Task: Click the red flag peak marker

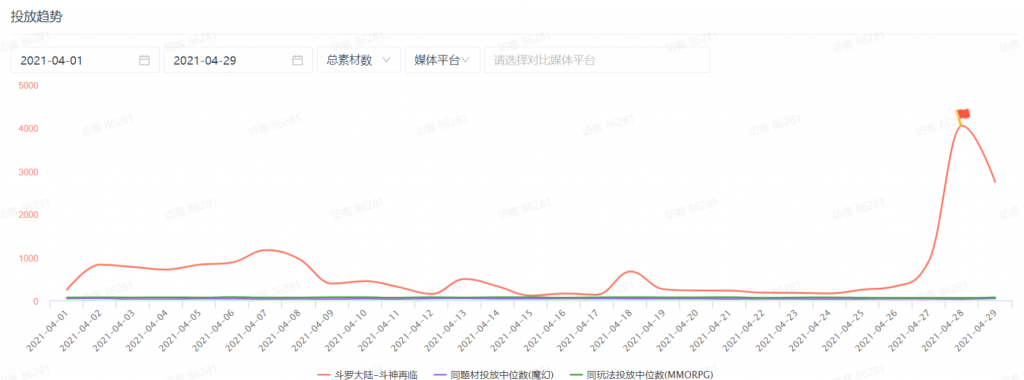Action: coord(963,115)
